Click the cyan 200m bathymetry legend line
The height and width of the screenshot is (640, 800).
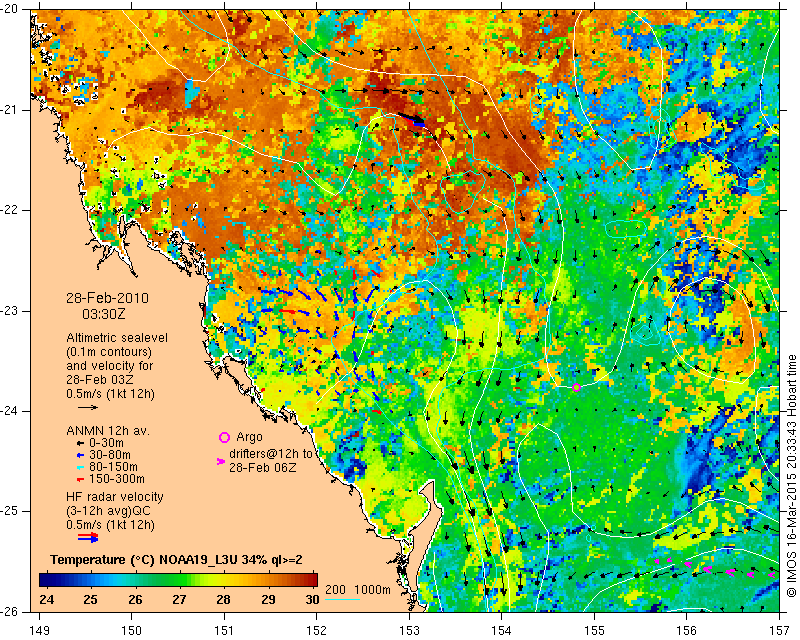point(342,599)
